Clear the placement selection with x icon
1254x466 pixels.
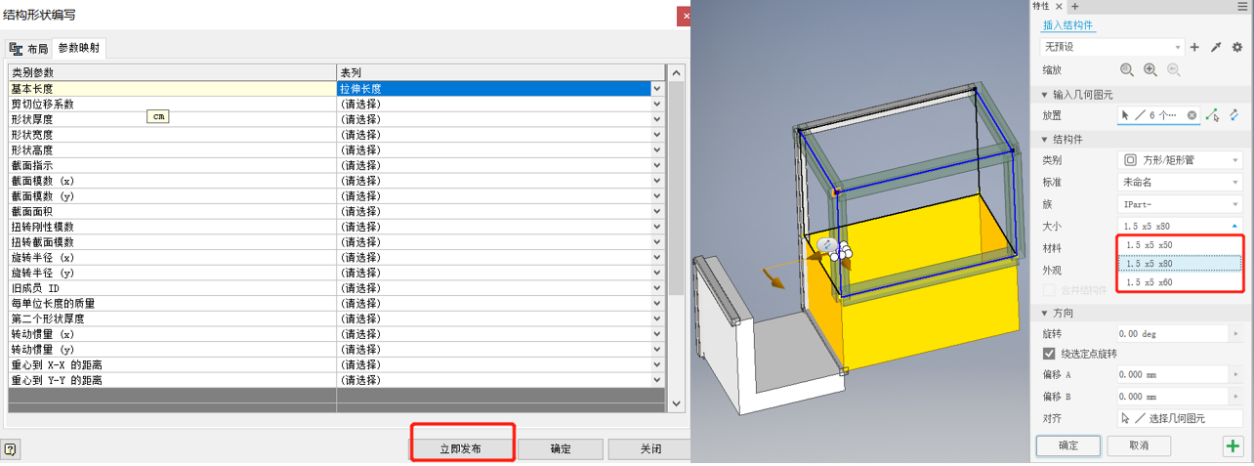tap(1192, 115)
